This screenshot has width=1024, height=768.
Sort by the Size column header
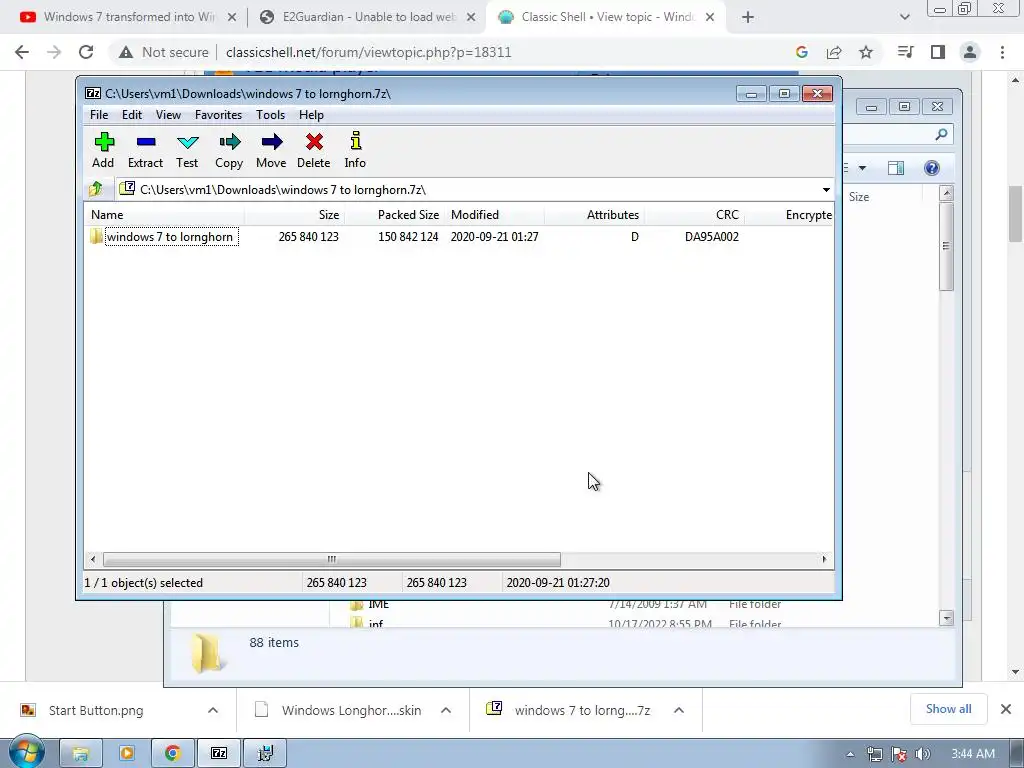coord(295,215)
